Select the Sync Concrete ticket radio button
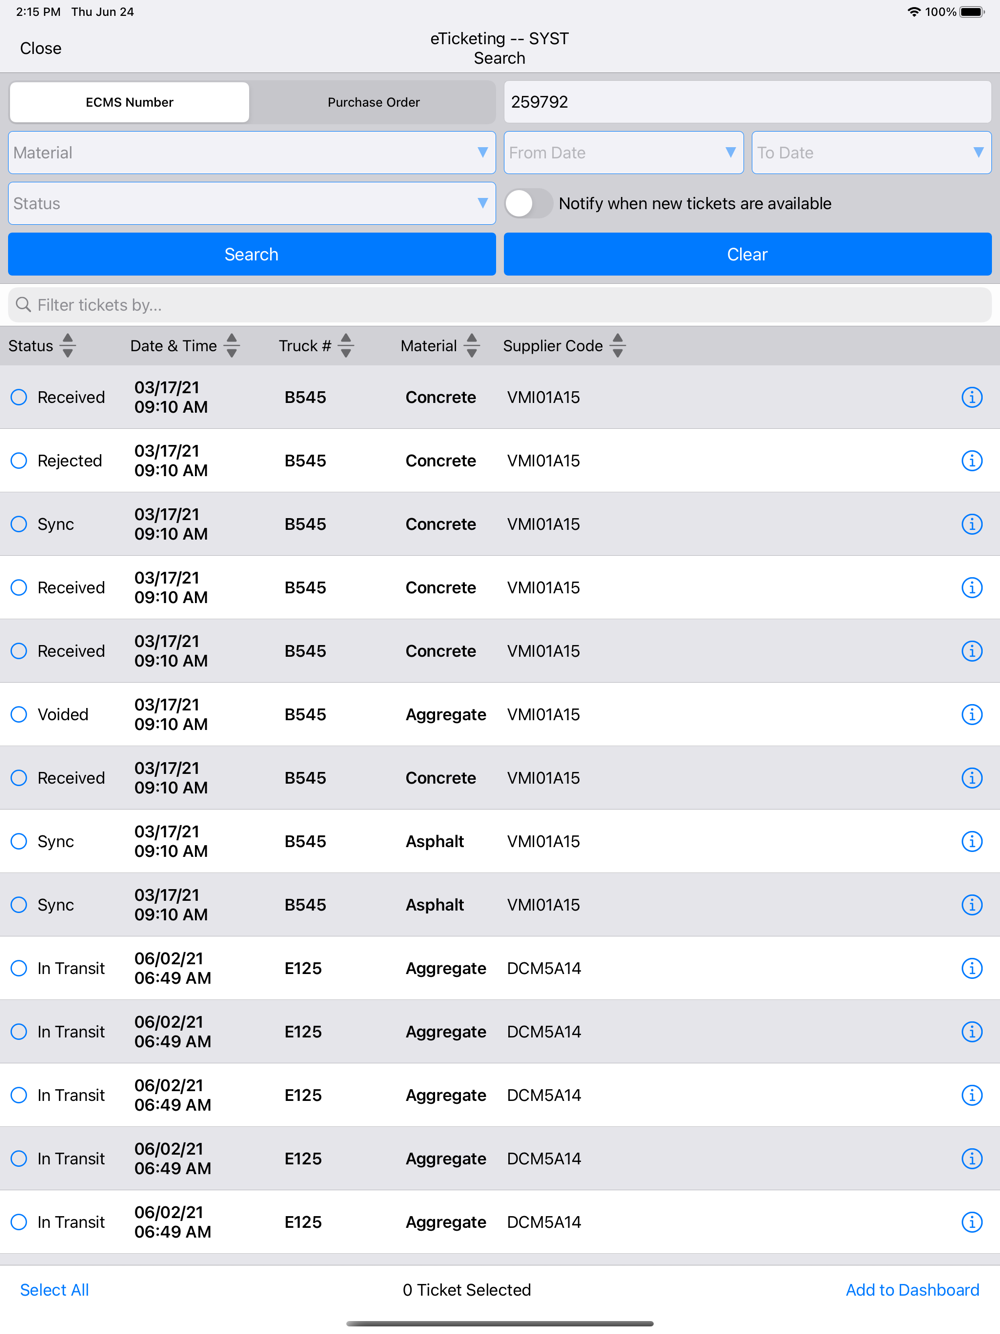Screen dimensions: 1000x1334 click(x=19, y=524)
